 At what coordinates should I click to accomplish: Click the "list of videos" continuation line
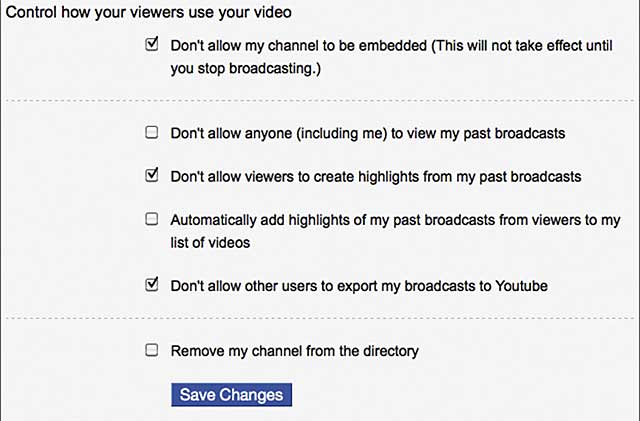tap(210, 243)
